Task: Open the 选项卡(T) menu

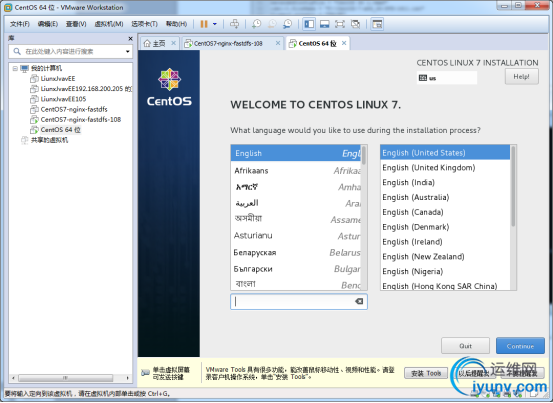Action: (144, 24)
